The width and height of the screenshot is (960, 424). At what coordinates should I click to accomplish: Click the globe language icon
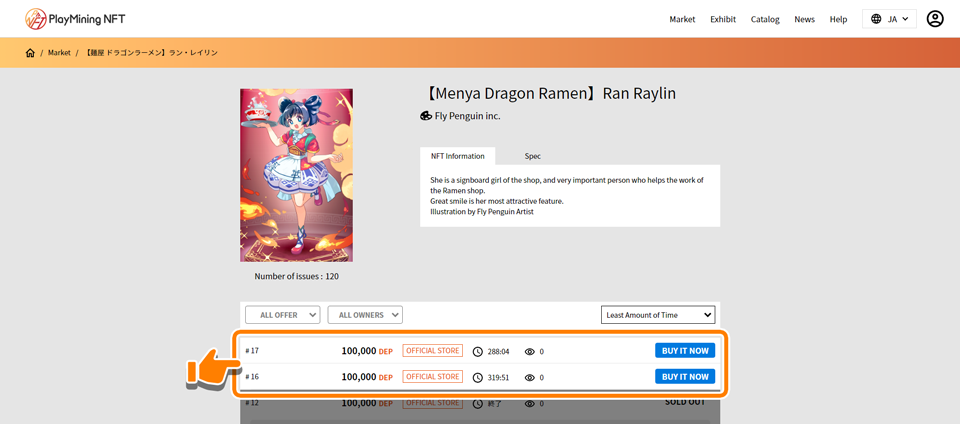[876, 19]
